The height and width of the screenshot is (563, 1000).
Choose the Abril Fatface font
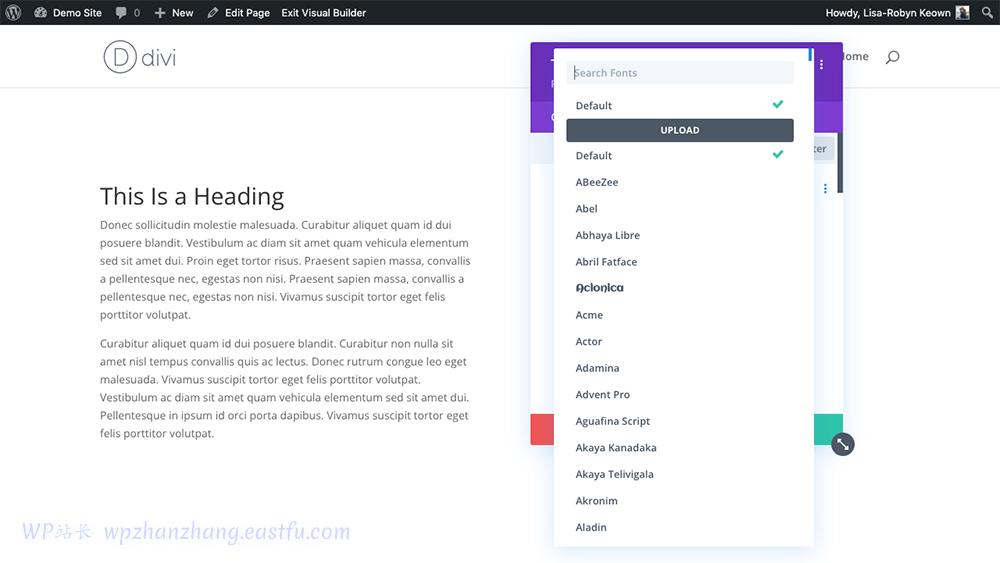pos(680,261)
